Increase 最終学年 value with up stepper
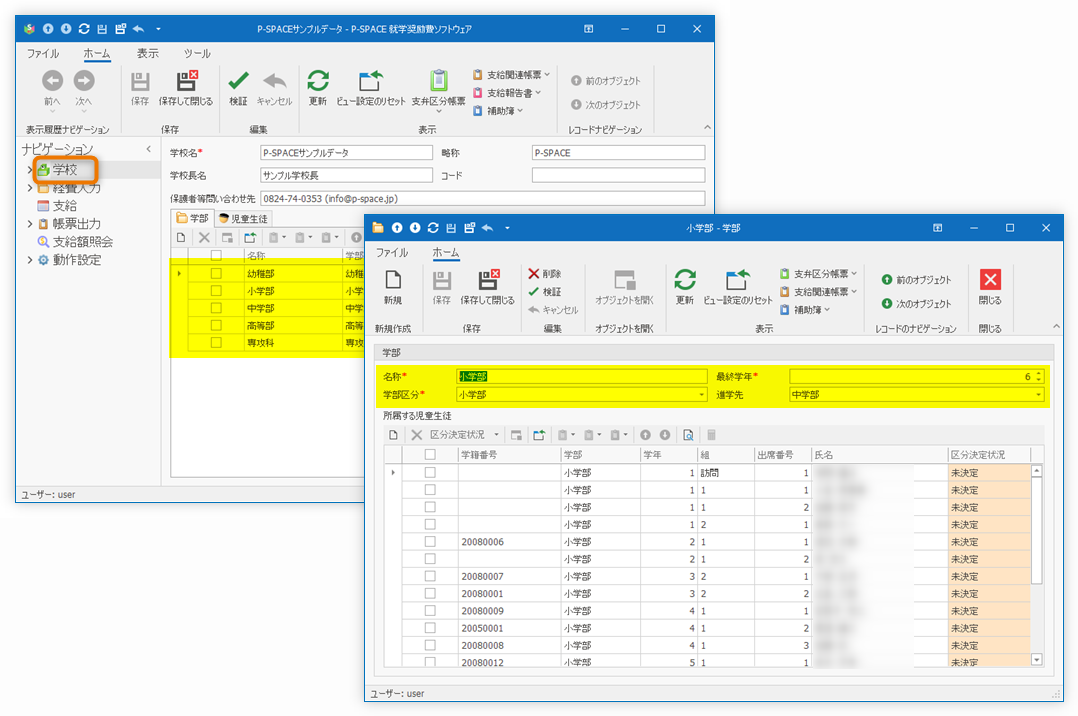 click(1039, 373)
